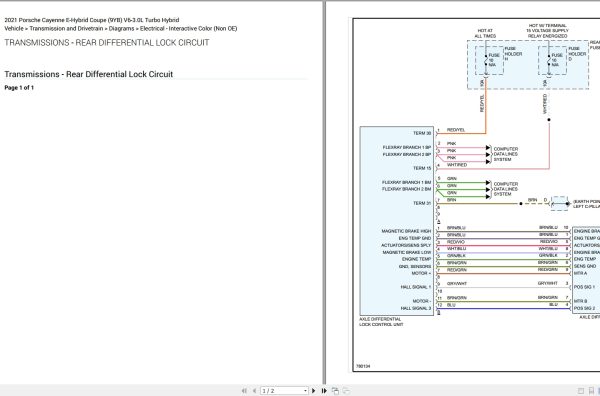Image resolution: width=600 pixels, height=396 pixels.
Task: Go to the next page with the arrow
Action: tap(314, 391)
